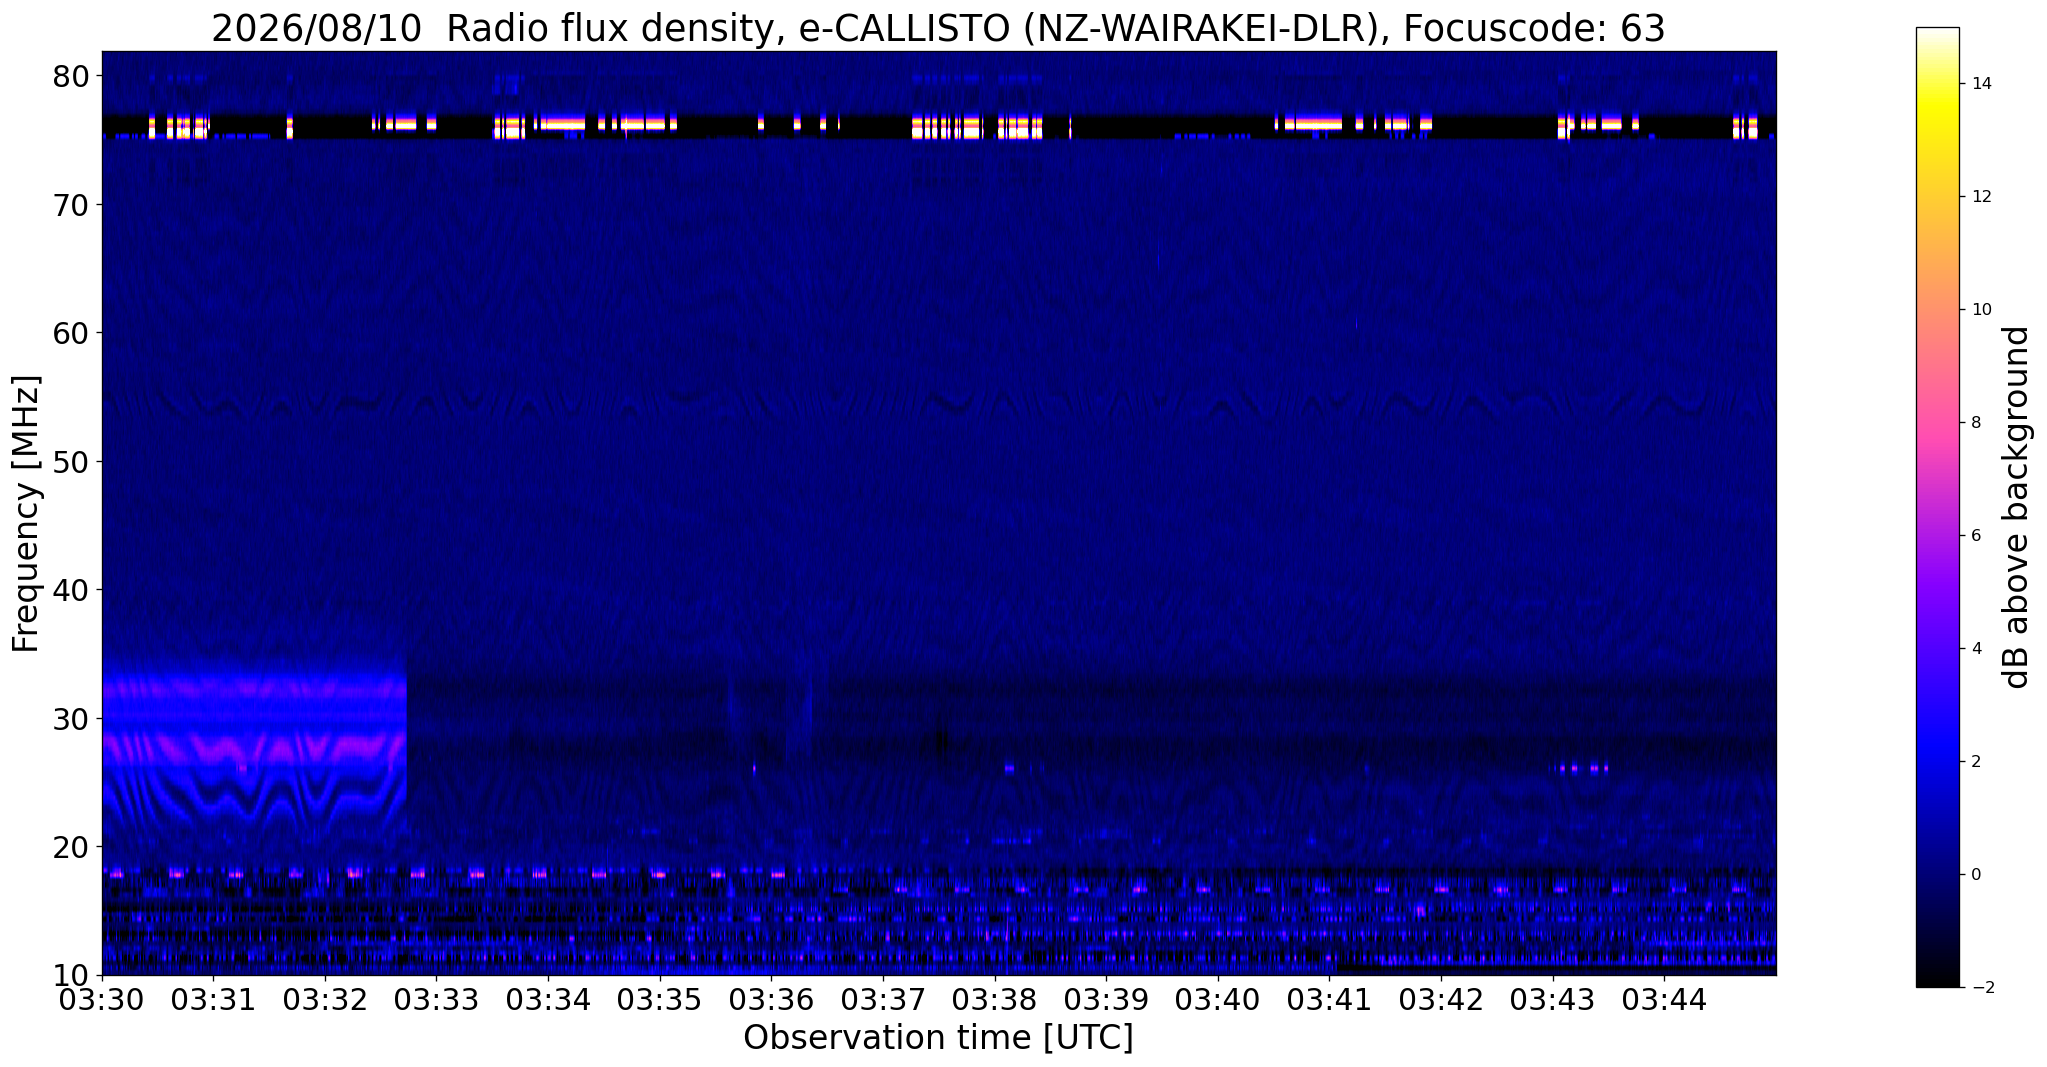
Task: Click the 03:33 time axis label
Action: [x=436, y=999]
